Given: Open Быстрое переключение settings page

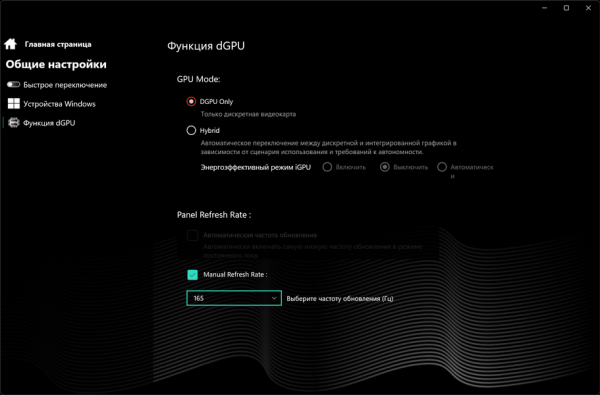Looking at the screenshot, I should tap(65, 85).
